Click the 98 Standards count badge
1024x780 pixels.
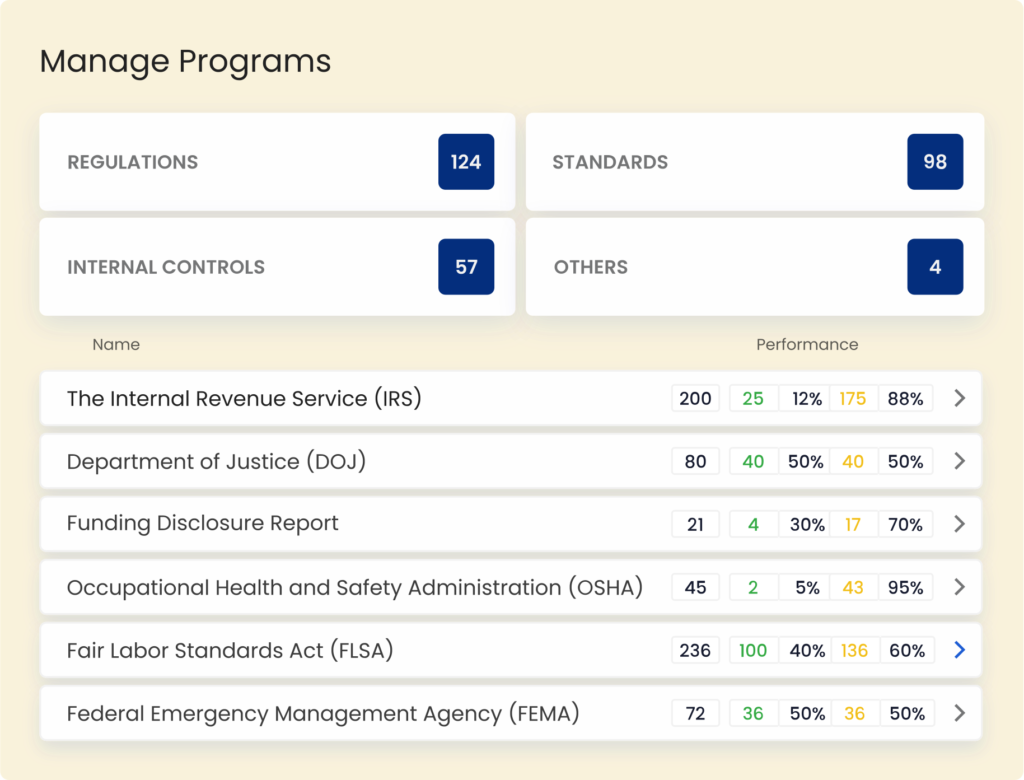tap(935, 162)
